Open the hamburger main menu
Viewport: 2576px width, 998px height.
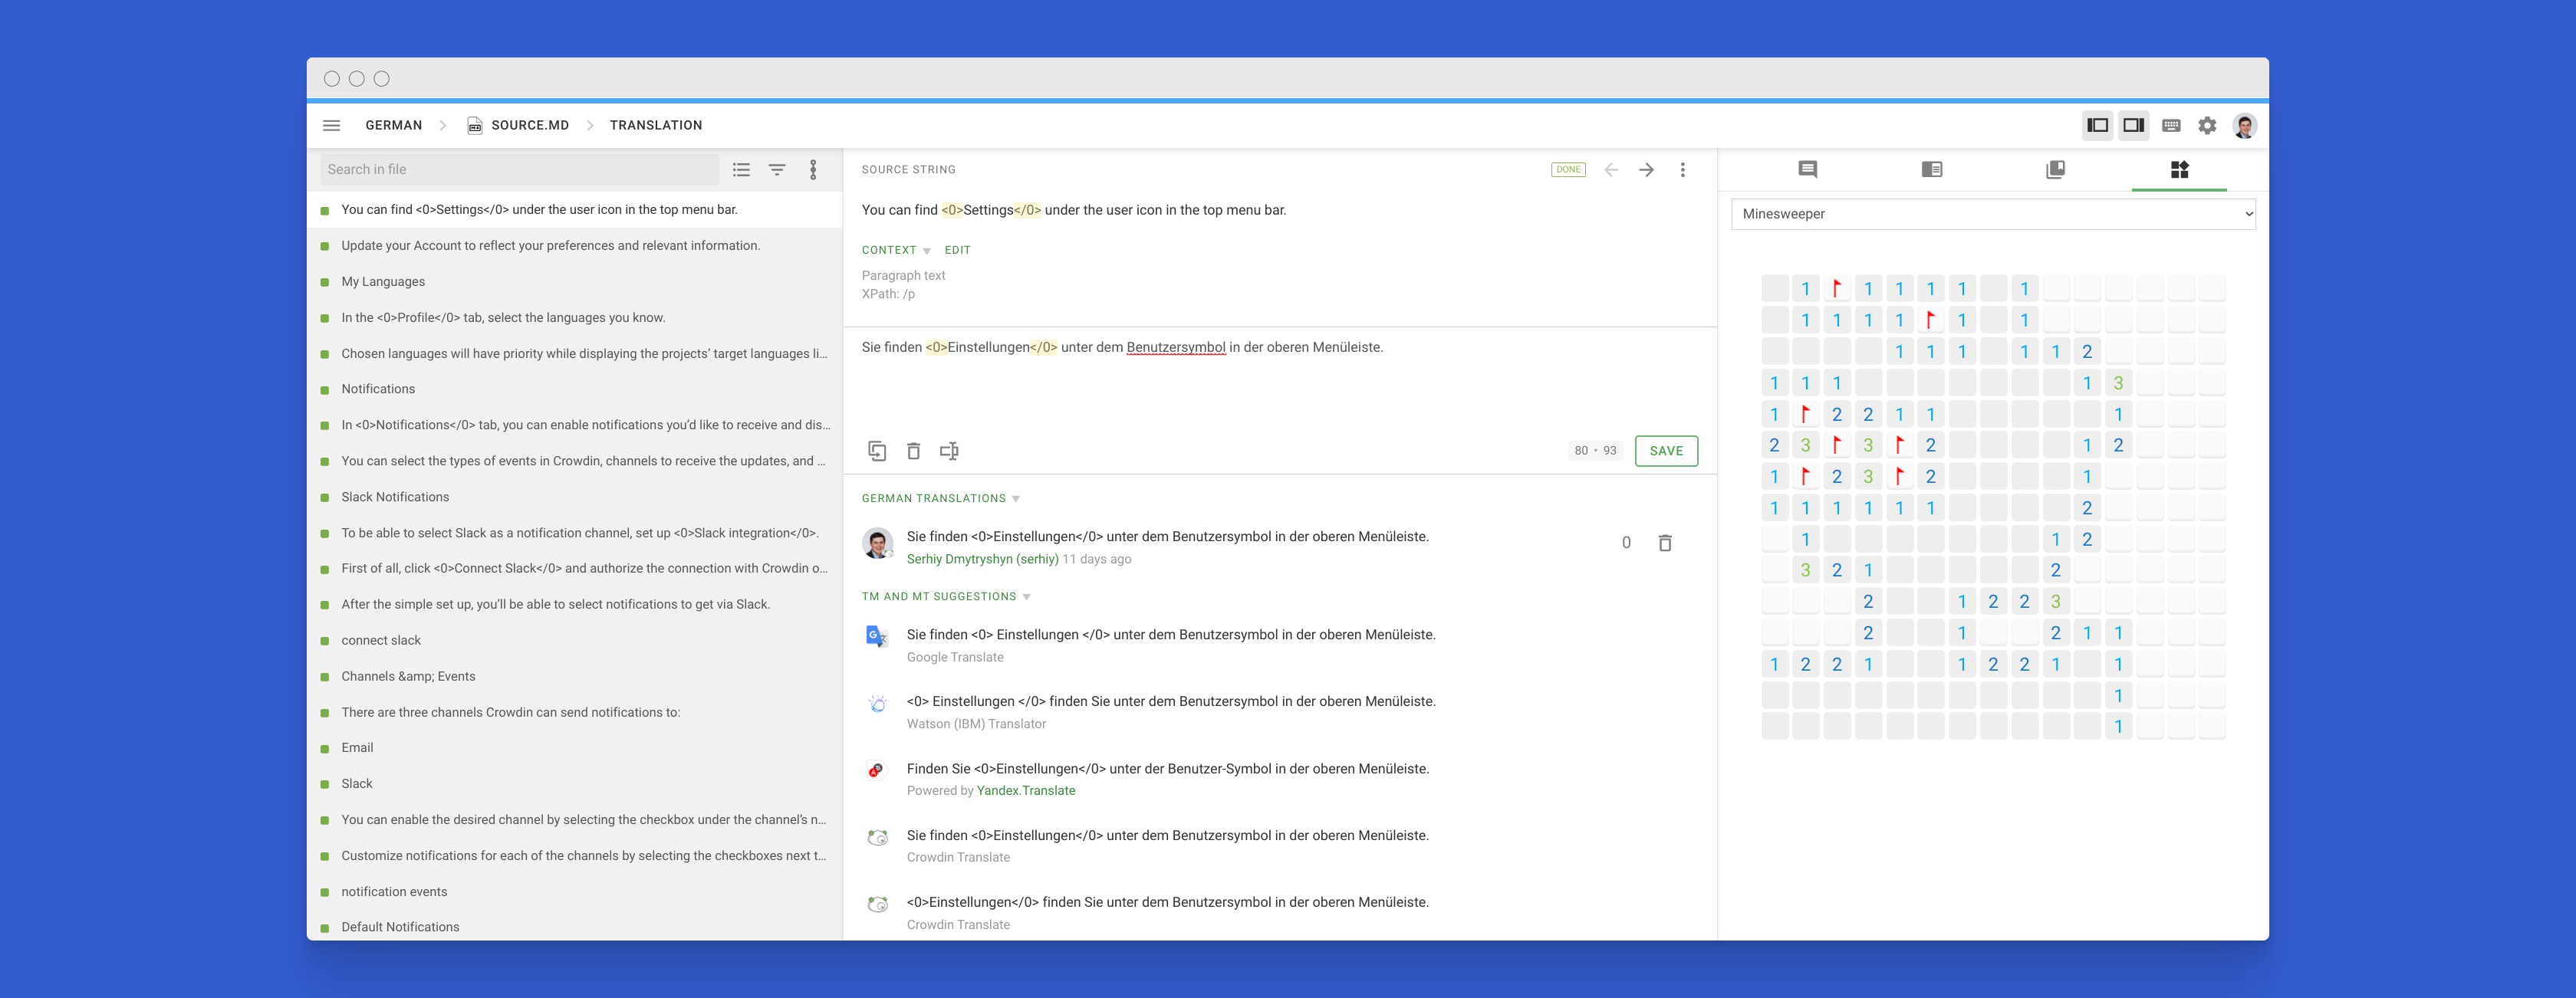pos(331,125)
